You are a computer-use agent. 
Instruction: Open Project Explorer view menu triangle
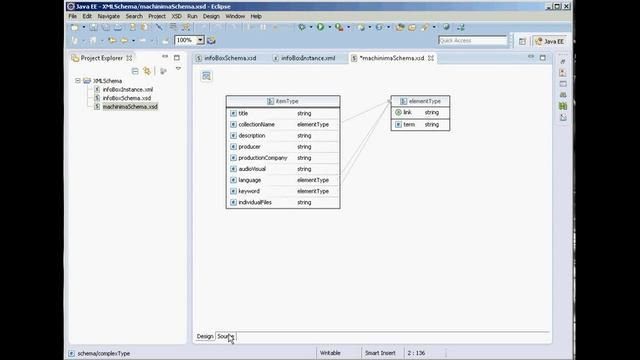pyautogui.click(x=178, y=69)
